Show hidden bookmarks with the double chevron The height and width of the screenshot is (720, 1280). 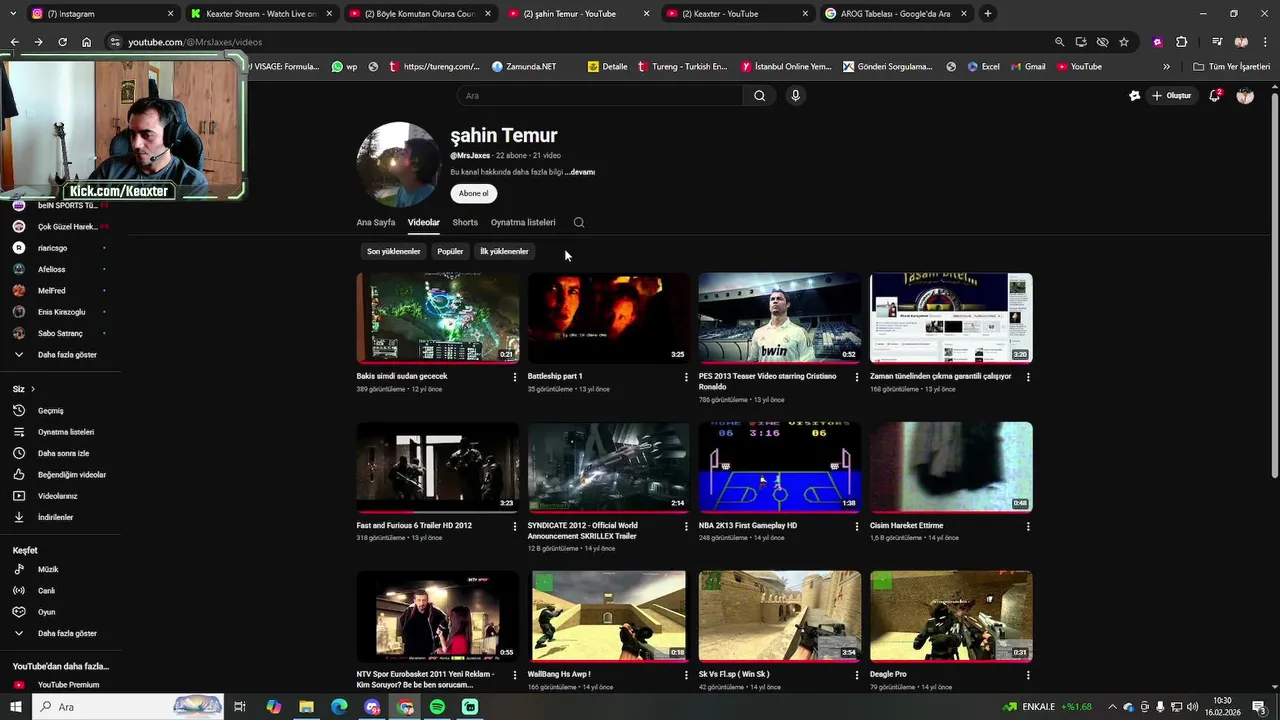point(1166,67)
